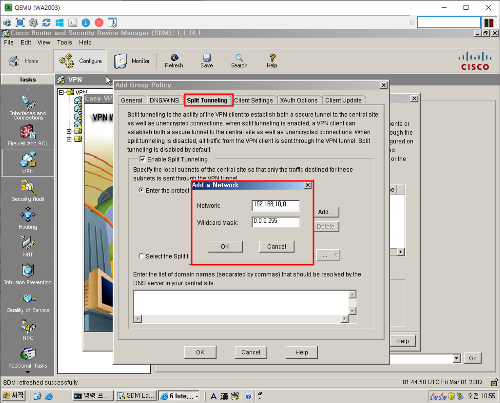
Task: Select the VPN task icon
Action: [x=28, y=163]
